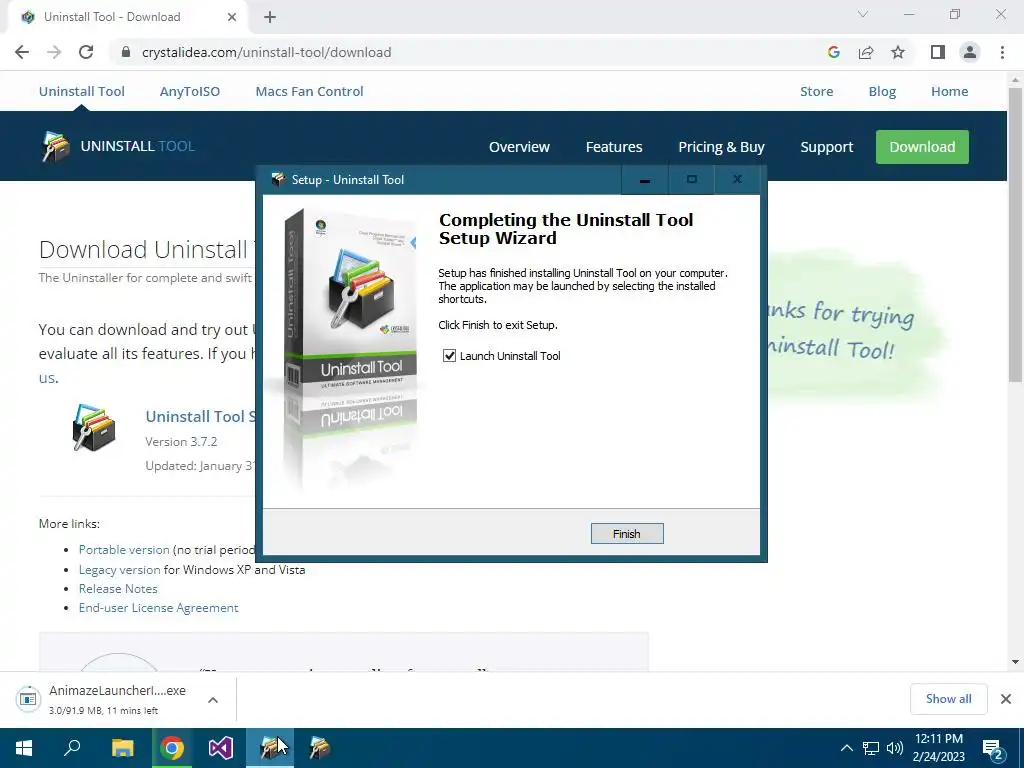Open the End-user License Agreement link
This screenshot has width=1024, height=768.
[x=159, y=607]
